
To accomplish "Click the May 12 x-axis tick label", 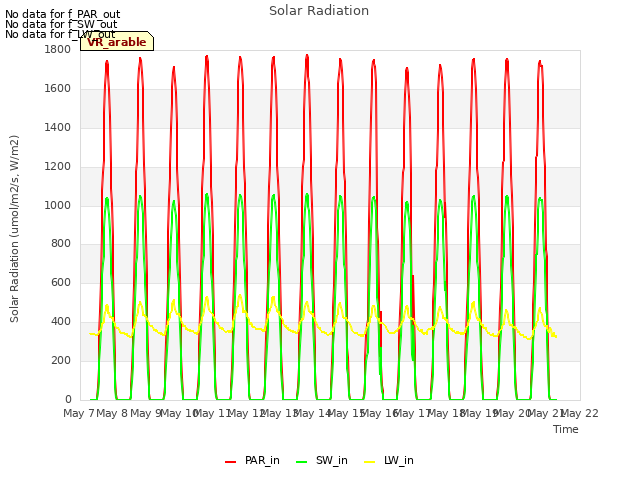I will pyautogui.click(x=247, y=413).
